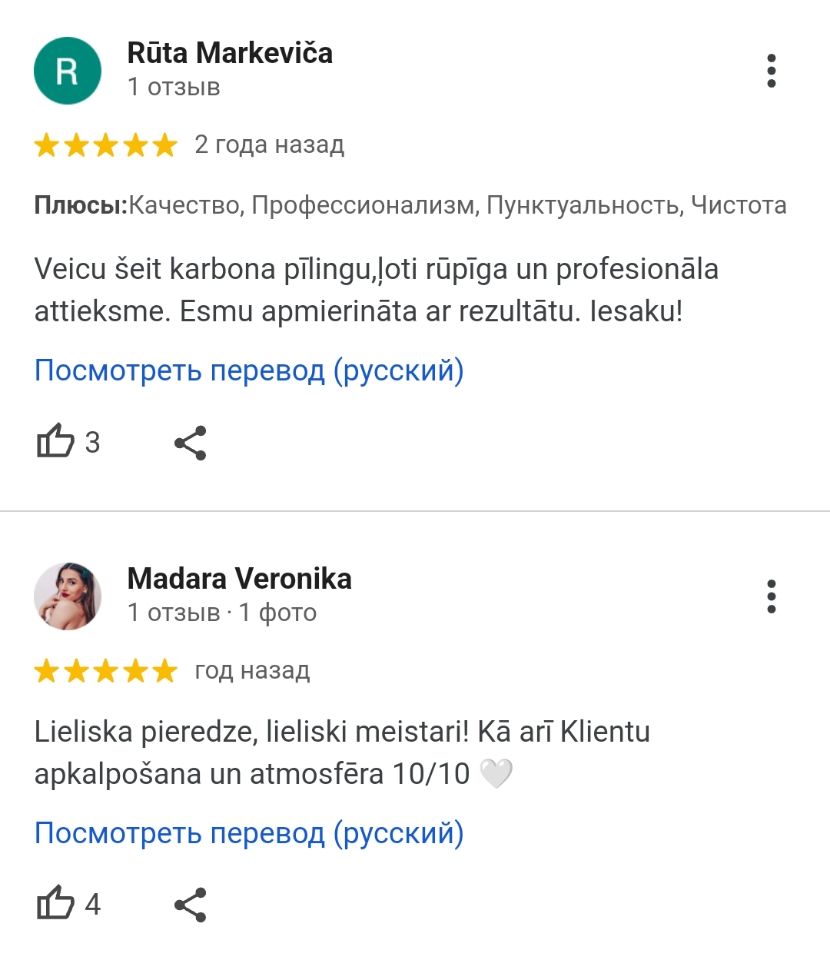Click the name Madara Veronika
Screen dimensions: 830x960
pyautogui.click(x=239, y=578)
